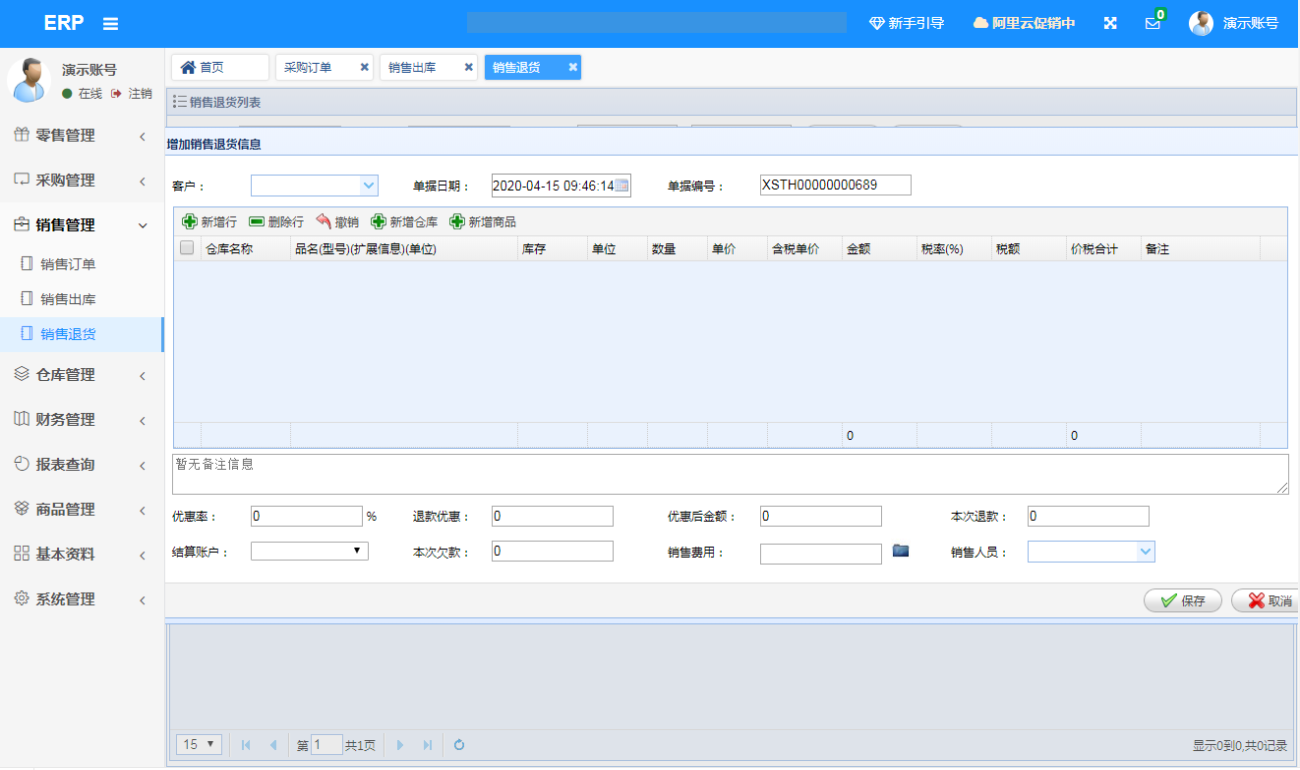Viewport: 1300px width, 770px height.
Task: Go to previous page in pager
Action: 273,745
